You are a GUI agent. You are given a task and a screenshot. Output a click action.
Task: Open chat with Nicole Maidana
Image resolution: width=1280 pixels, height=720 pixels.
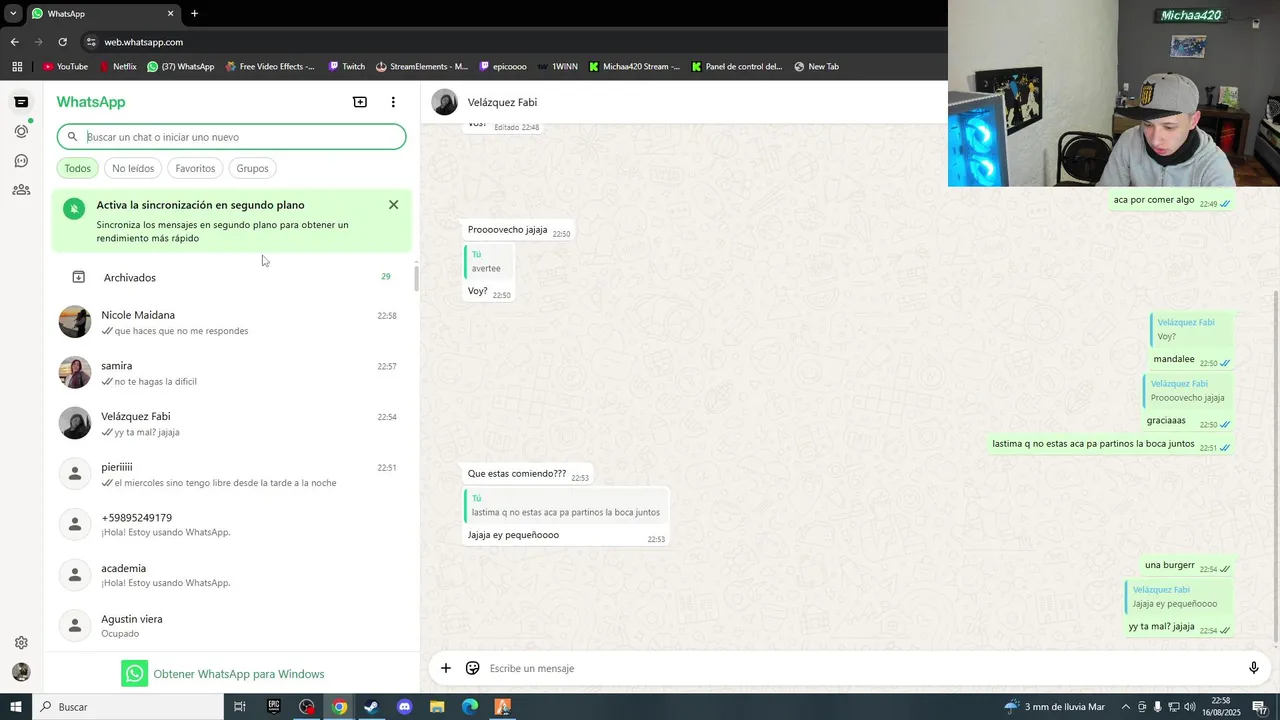click(x=231, y=322)
